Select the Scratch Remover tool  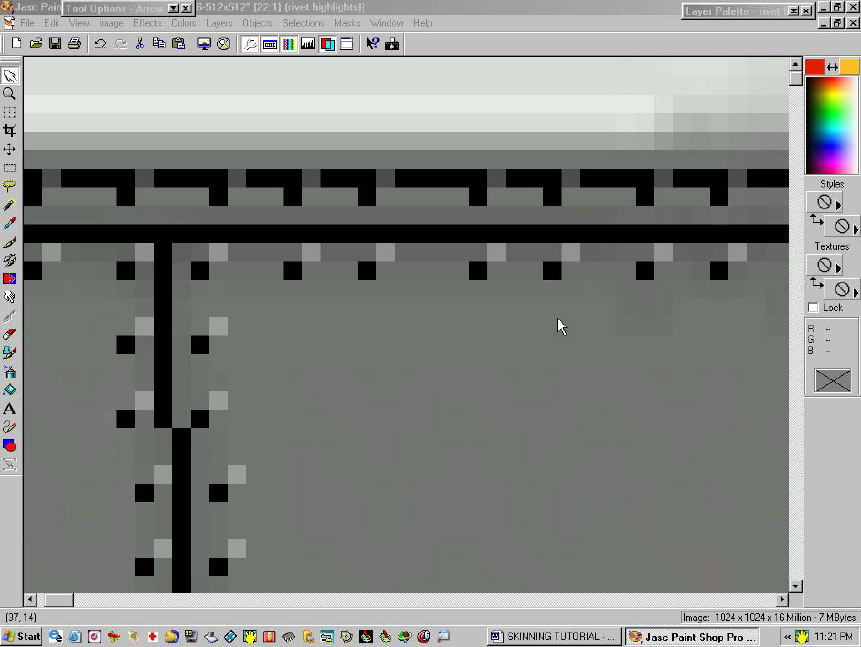coord(10,316)
